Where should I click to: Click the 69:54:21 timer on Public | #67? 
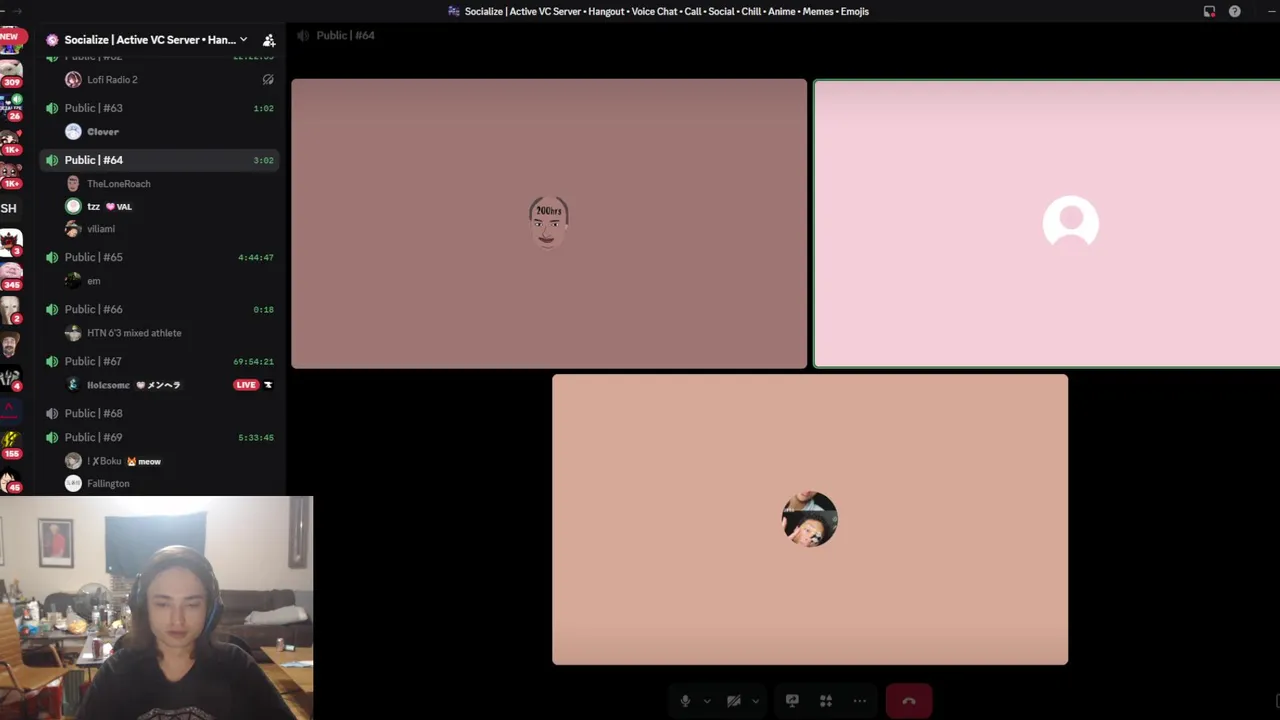(254, 361)
